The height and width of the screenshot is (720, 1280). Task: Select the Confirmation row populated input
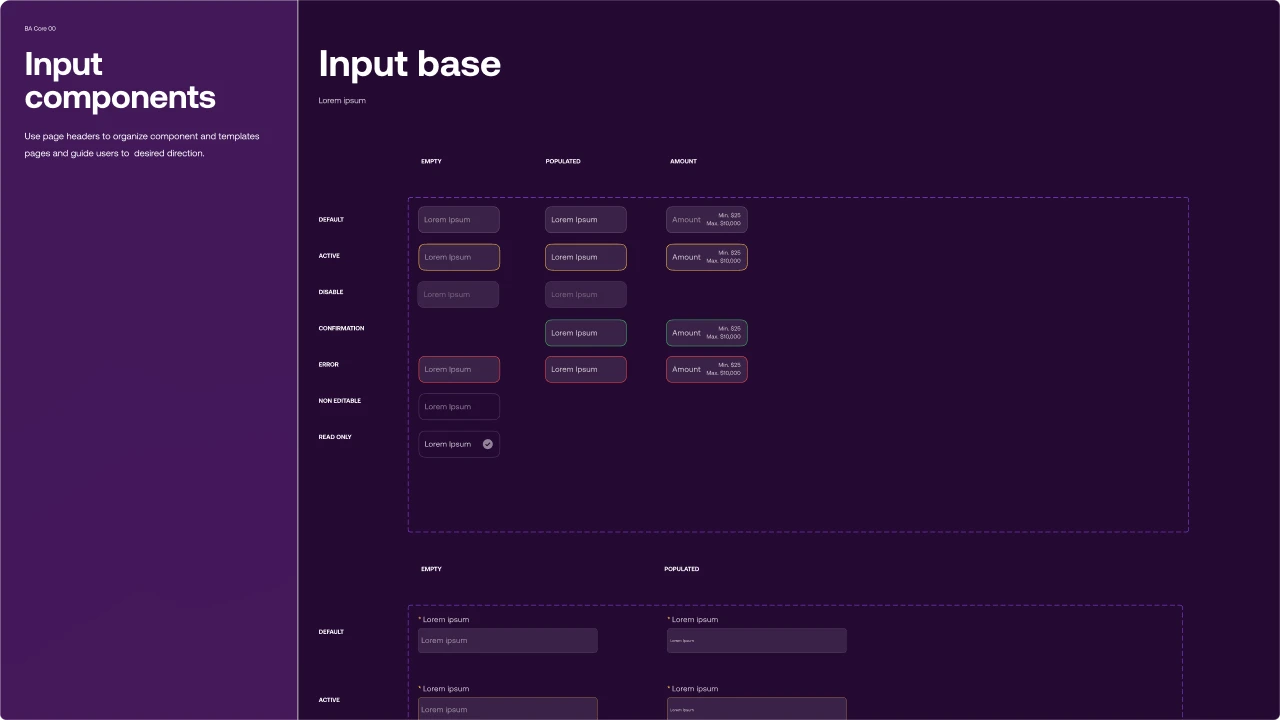click(585, 333)
